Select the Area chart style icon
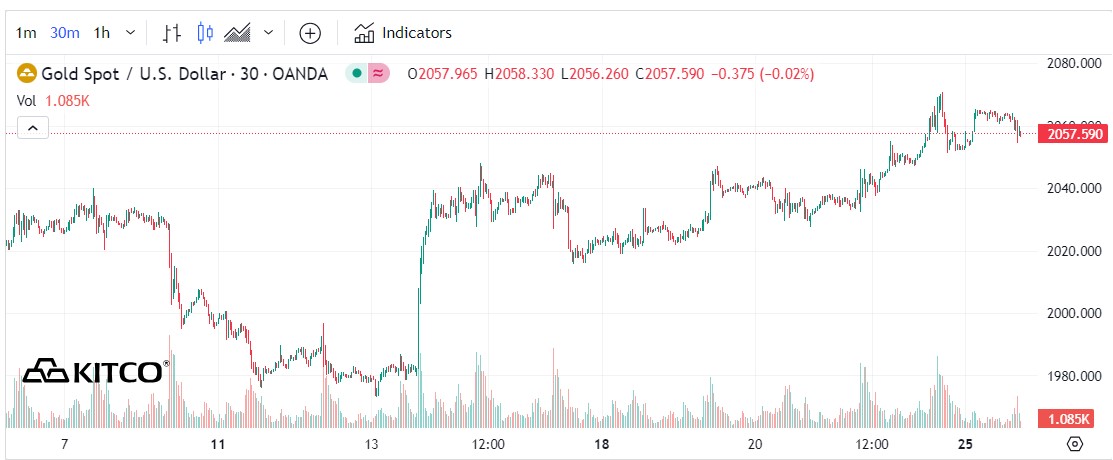The image size is (1113, 460). (x=237, y=33)
